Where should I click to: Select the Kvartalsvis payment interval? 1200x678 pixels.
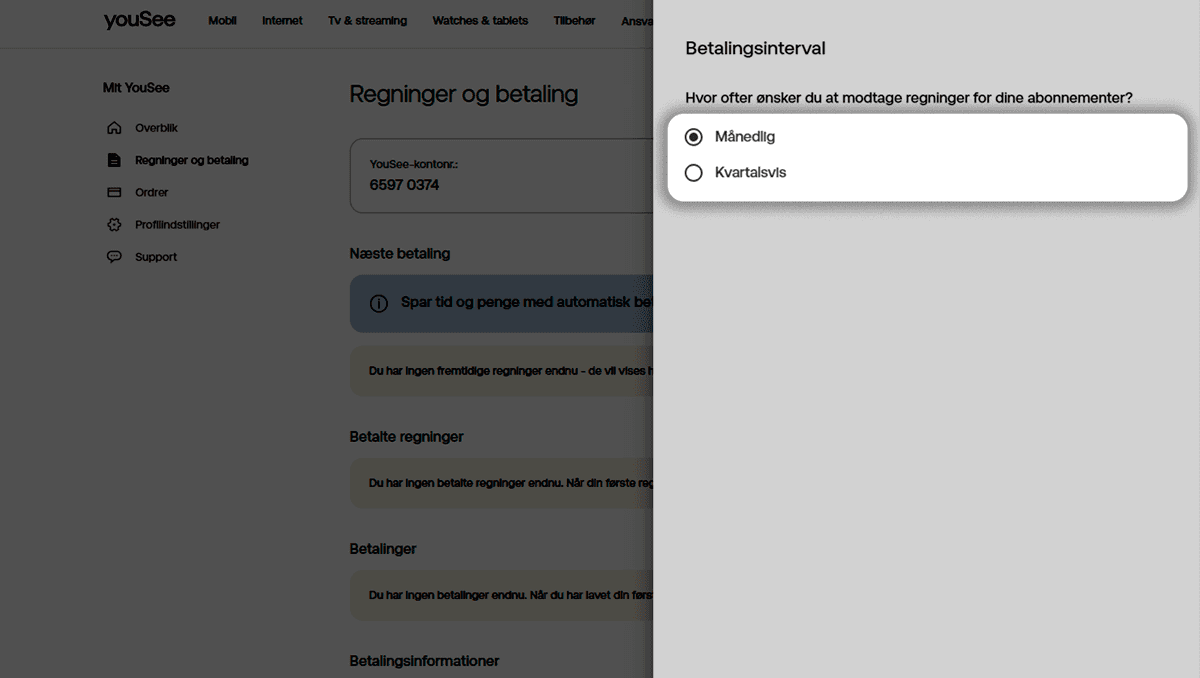694,172
